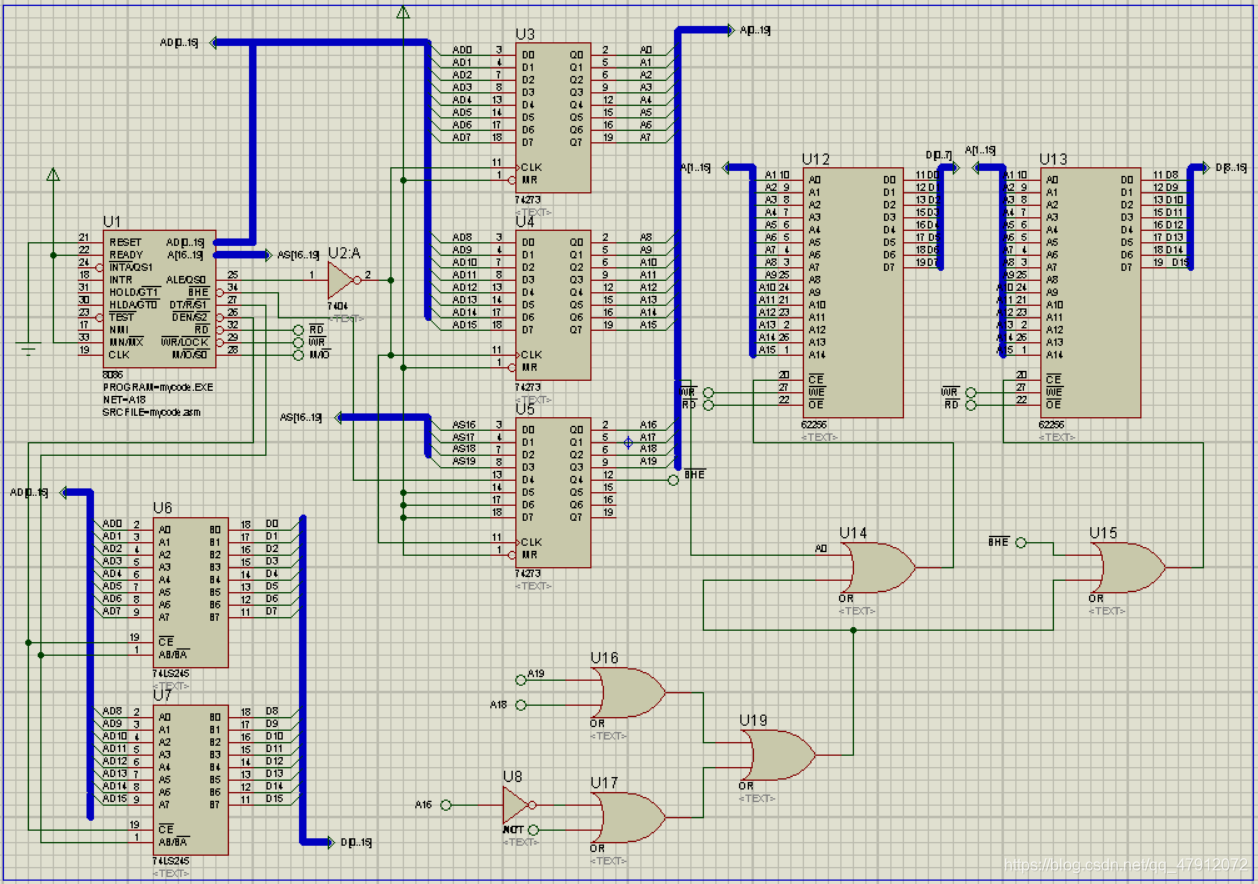Click the AD15 wire label at U7
Image resolution: width=1258 pixels, height=884 pixels.
coord(114,798)
